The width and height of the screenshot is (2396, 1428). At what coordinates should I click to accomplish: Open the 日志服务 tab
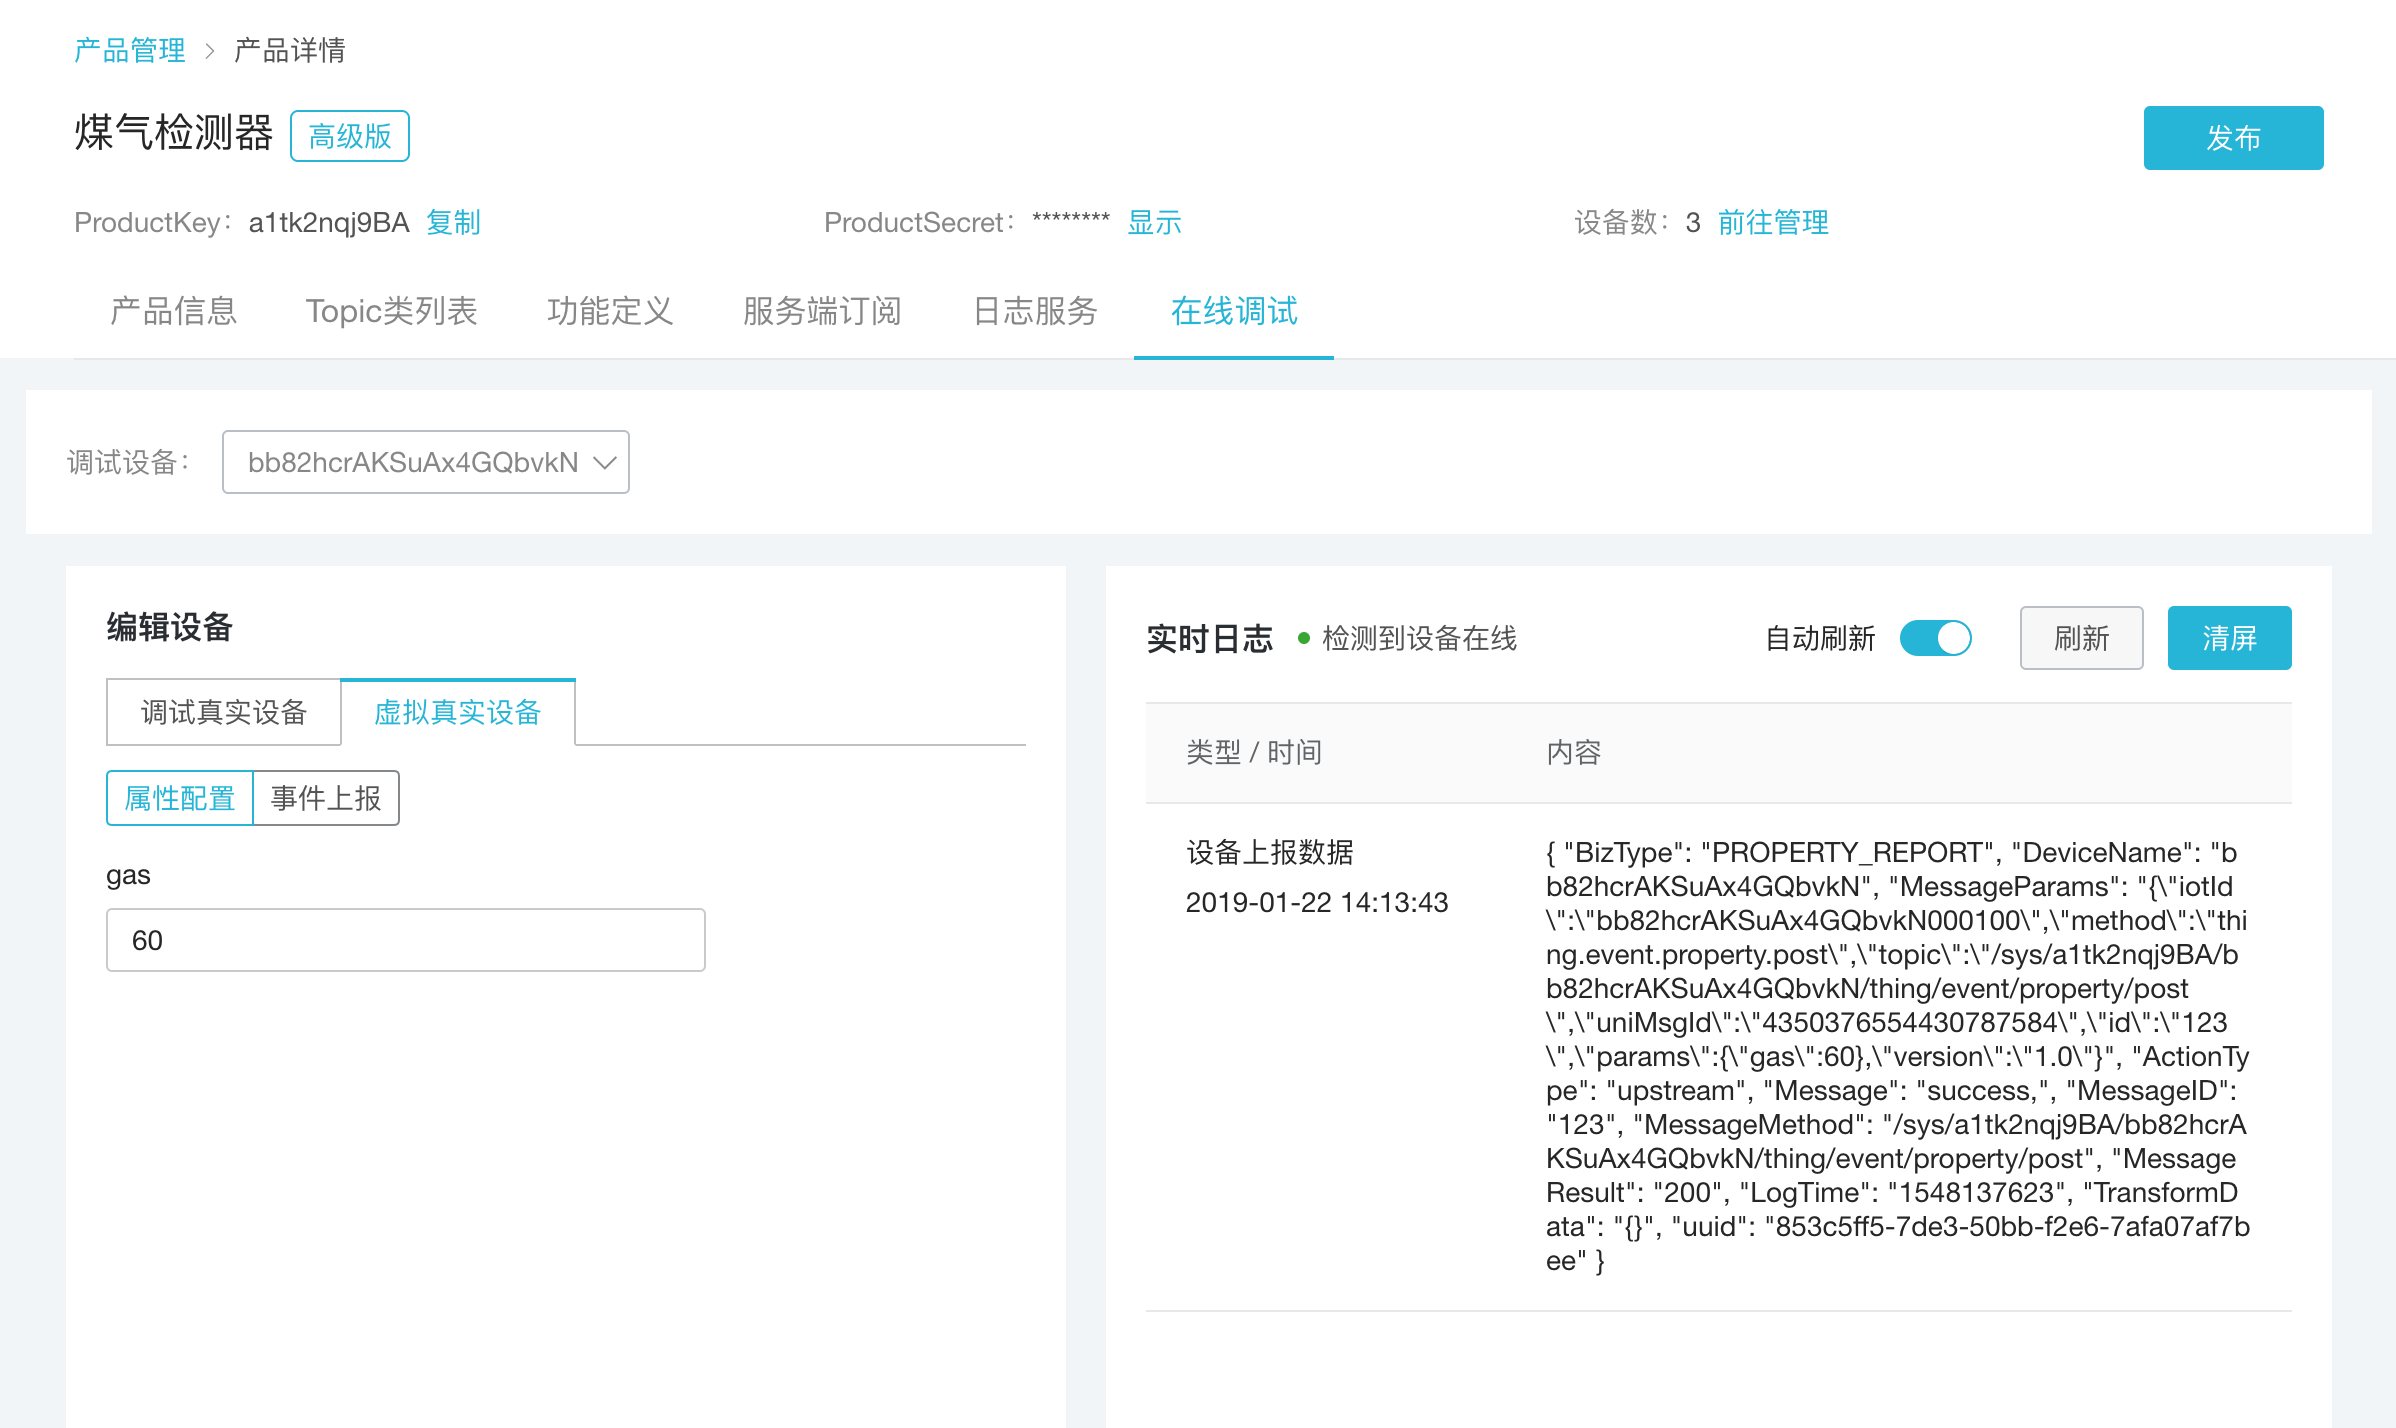tap(1035, 311)
